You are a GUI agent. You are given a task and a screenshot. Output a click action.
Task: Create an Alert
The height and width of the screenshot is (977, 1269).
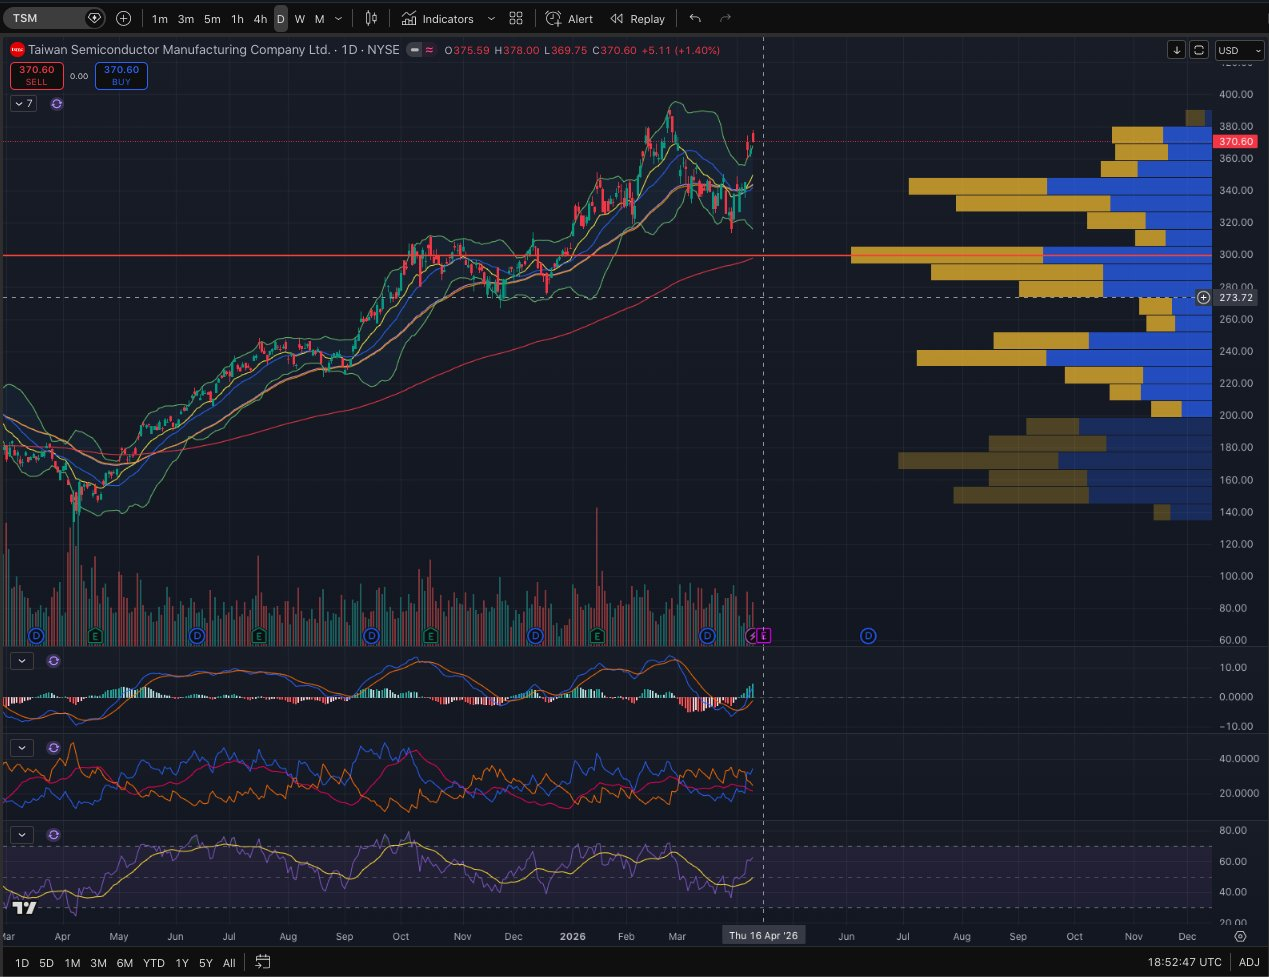pyautogui.click(x=569, y=19)
